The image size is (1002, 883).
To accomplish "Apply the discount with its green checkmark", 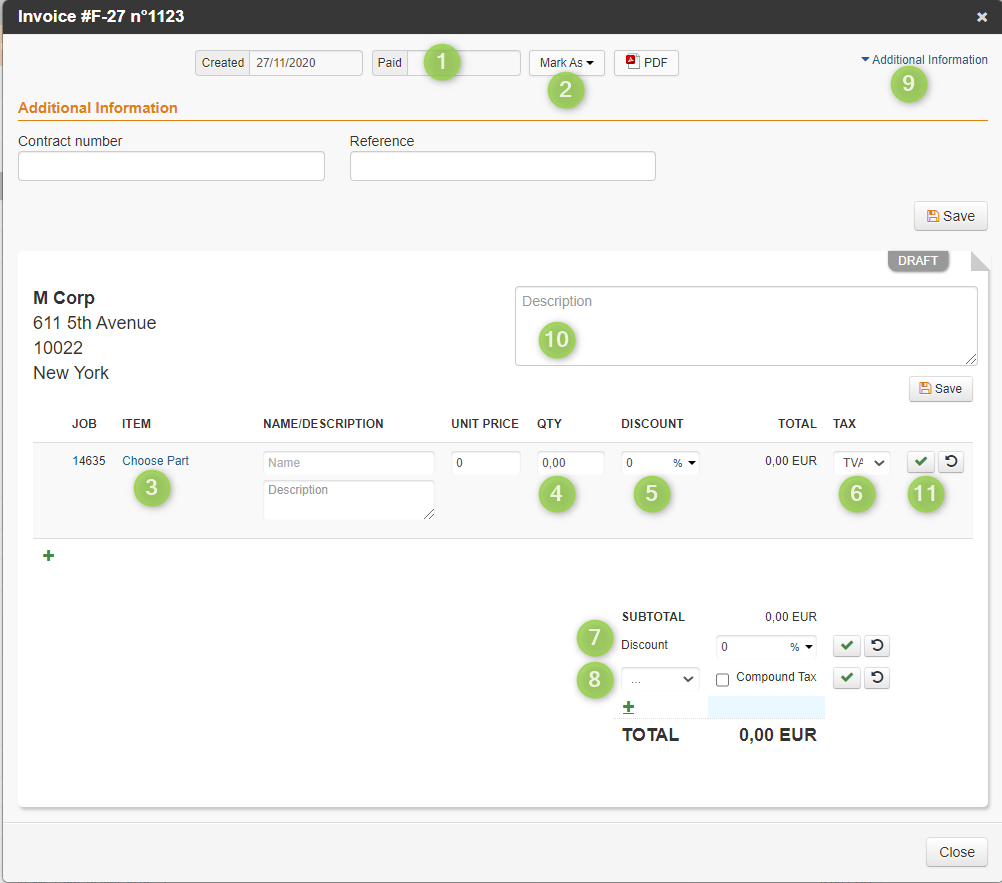I will coord(846,645).
